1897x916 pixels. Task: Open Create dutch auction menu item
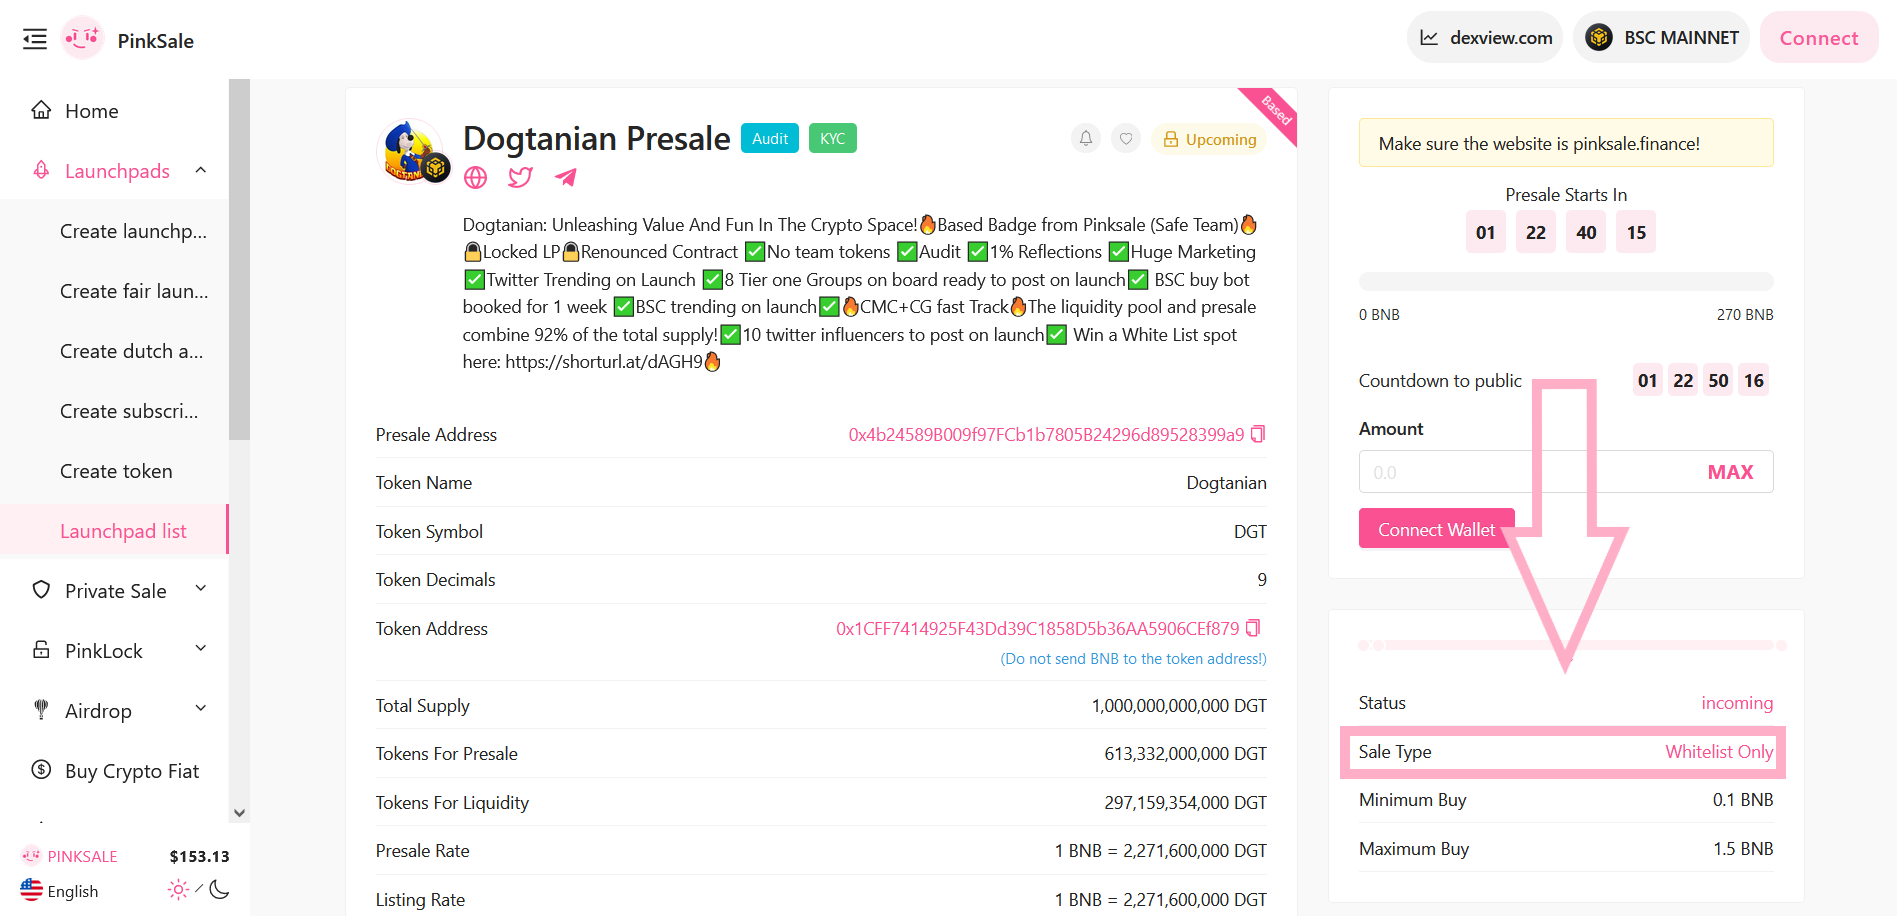pos(131,351)
